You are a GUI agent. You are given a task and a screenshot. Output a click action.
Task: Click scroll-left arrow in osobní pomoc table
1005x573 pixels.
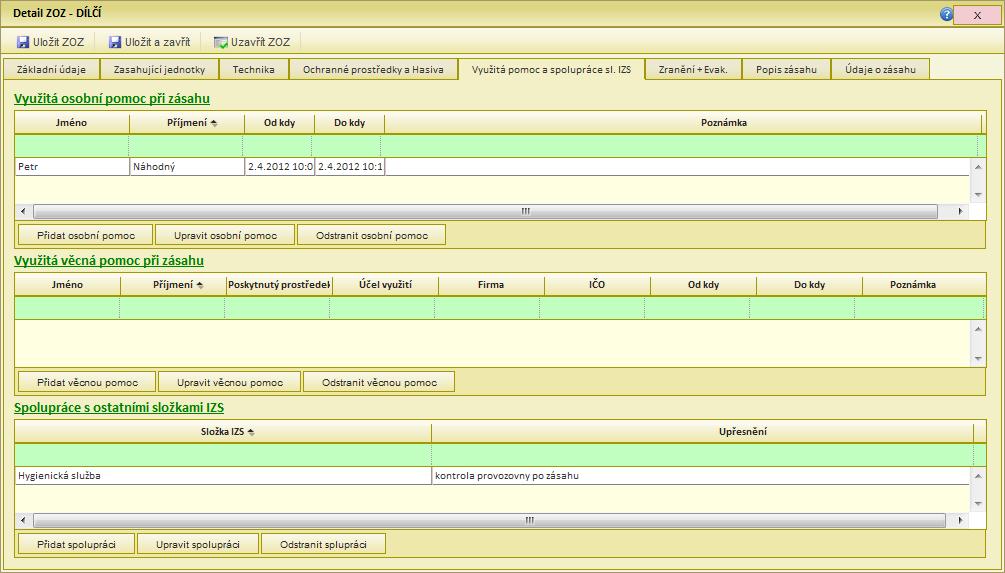point(23,211)
